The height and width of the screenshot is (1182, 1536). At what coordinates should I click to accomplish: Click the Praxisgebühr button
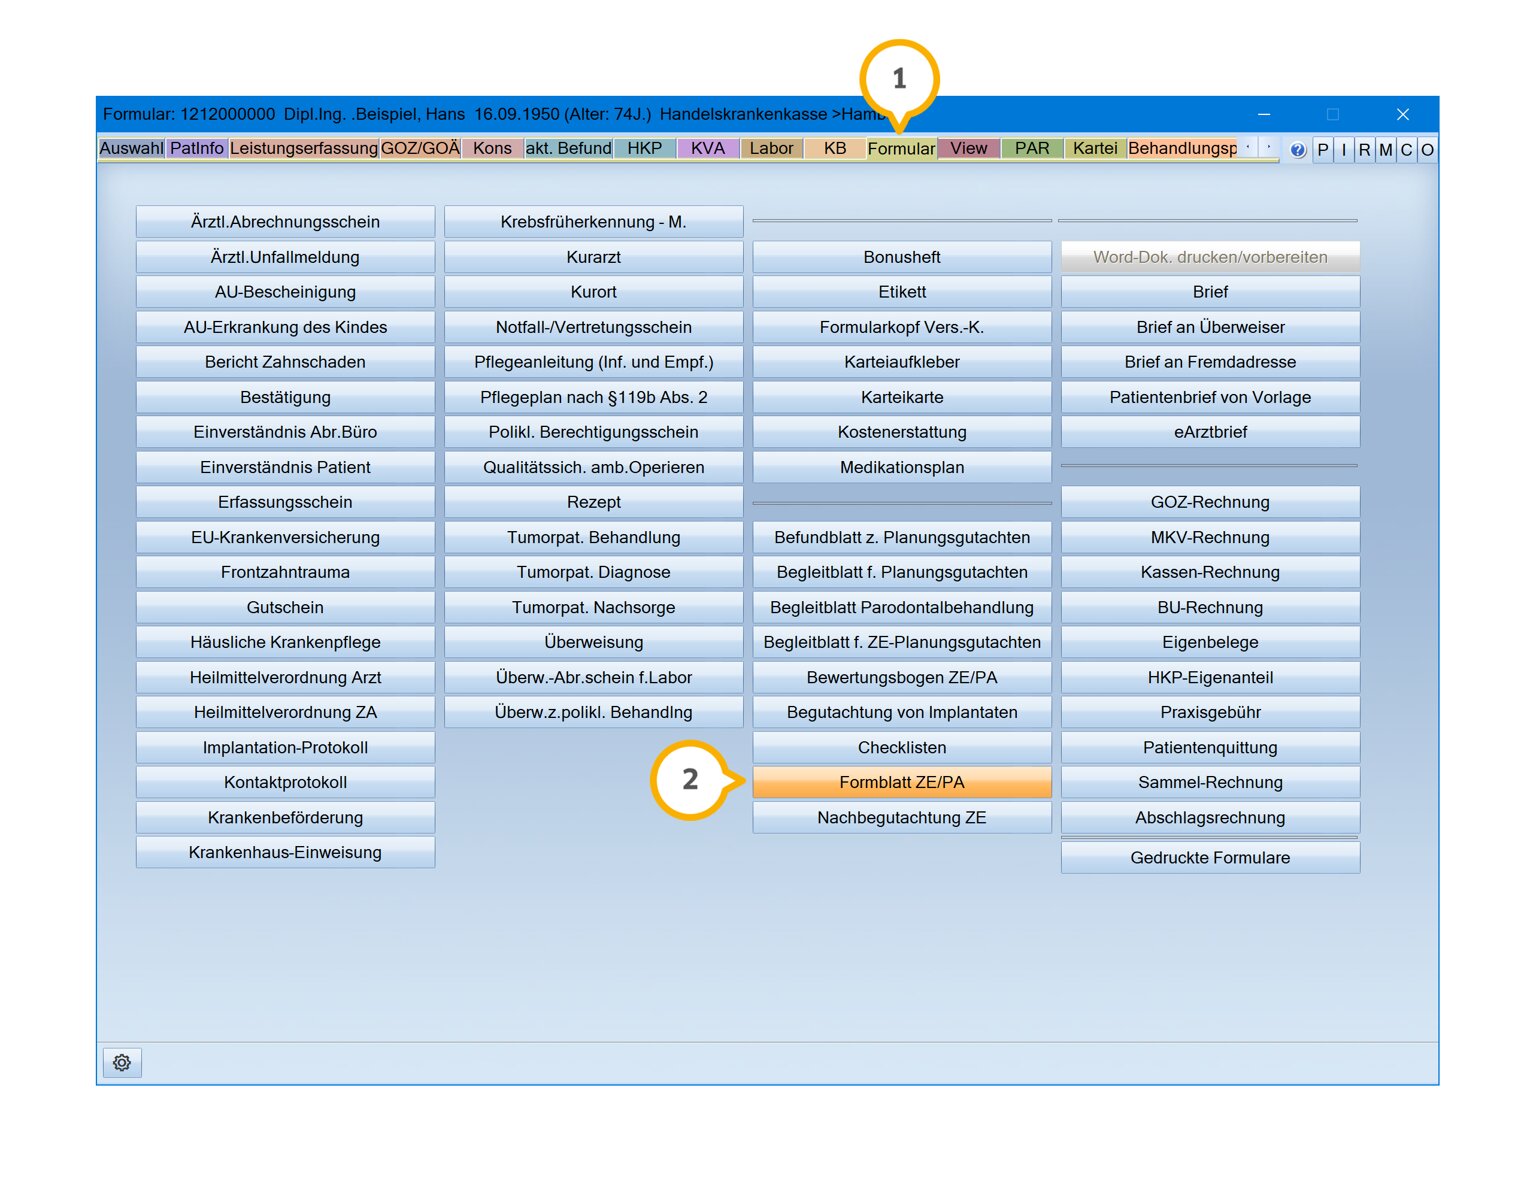coord(1210,712)
